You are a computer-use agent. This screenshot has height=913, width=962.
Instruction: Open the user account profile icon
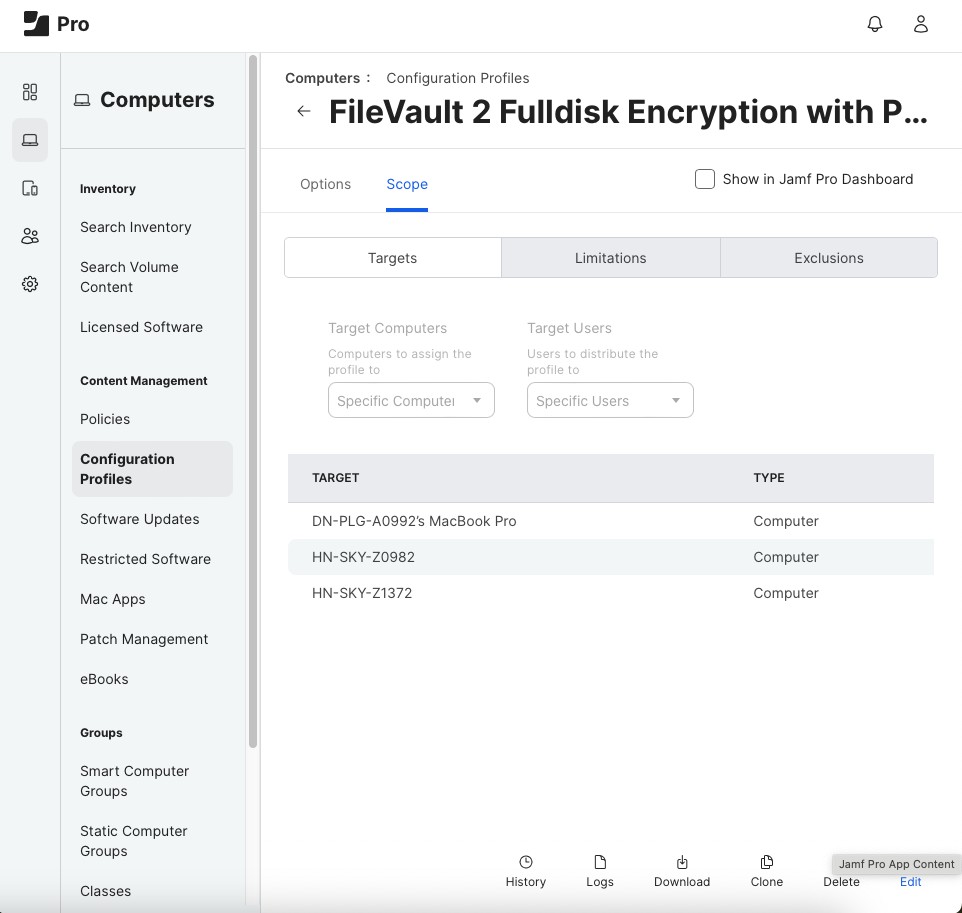point(921,24)
